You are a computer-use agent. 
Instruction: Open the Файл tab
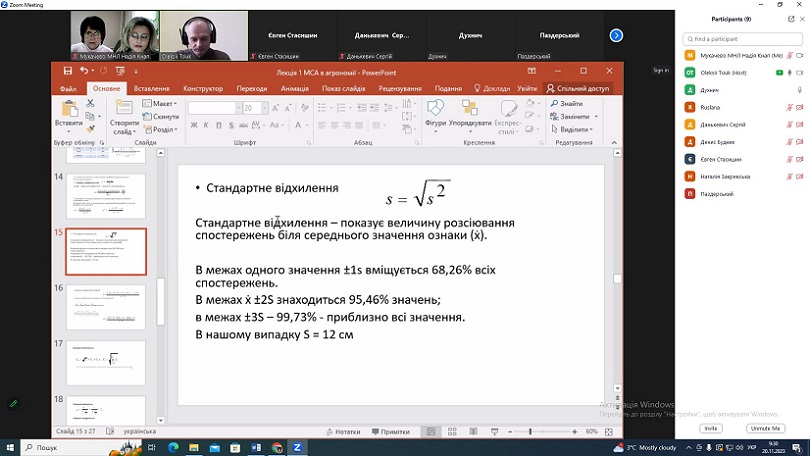(x=68, y=88)
